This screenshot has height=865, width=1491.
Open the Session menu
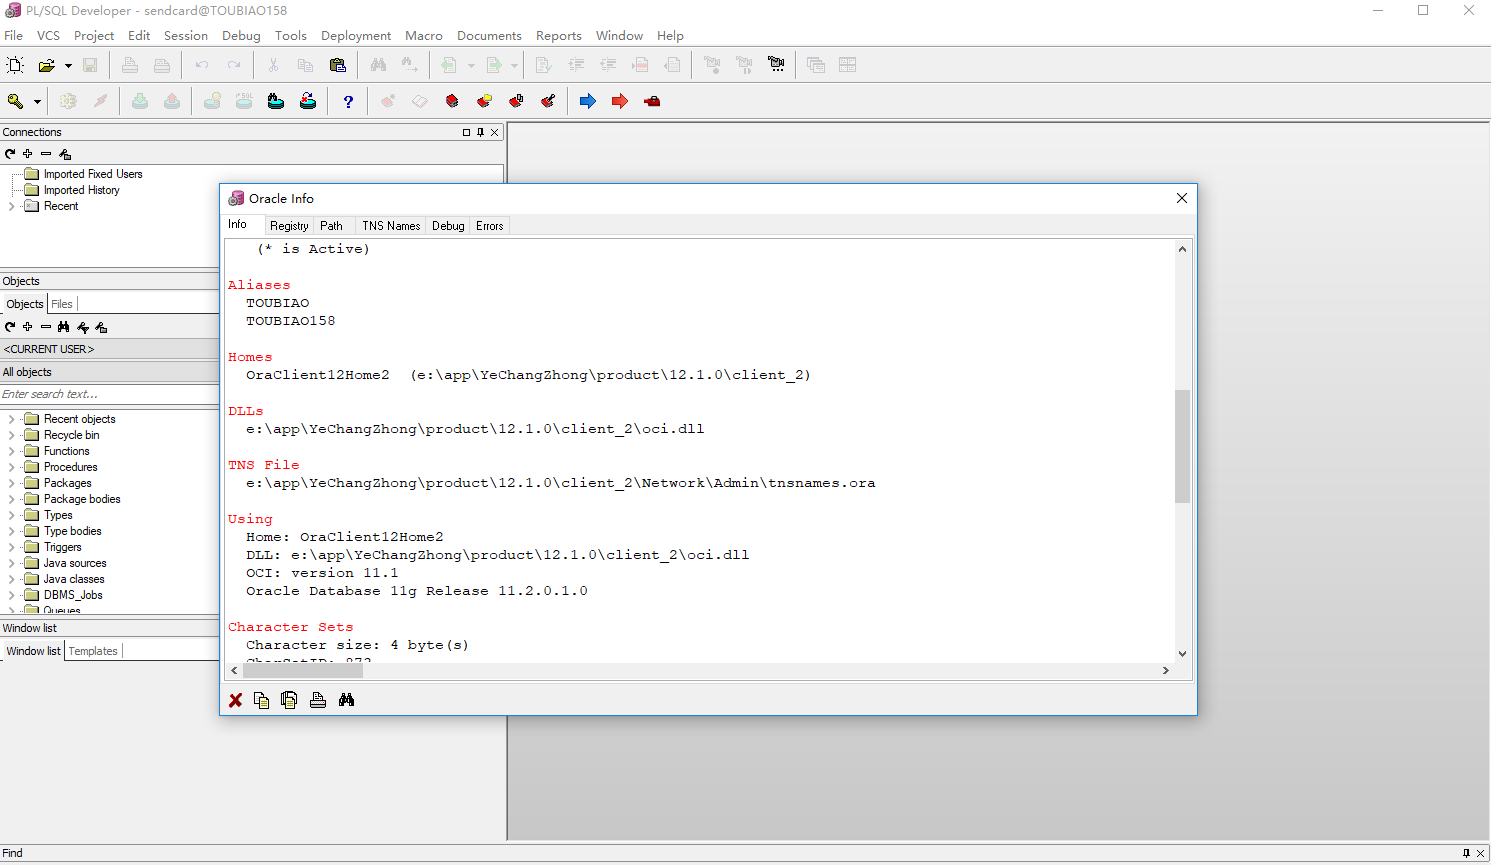[x=186, y=35]
